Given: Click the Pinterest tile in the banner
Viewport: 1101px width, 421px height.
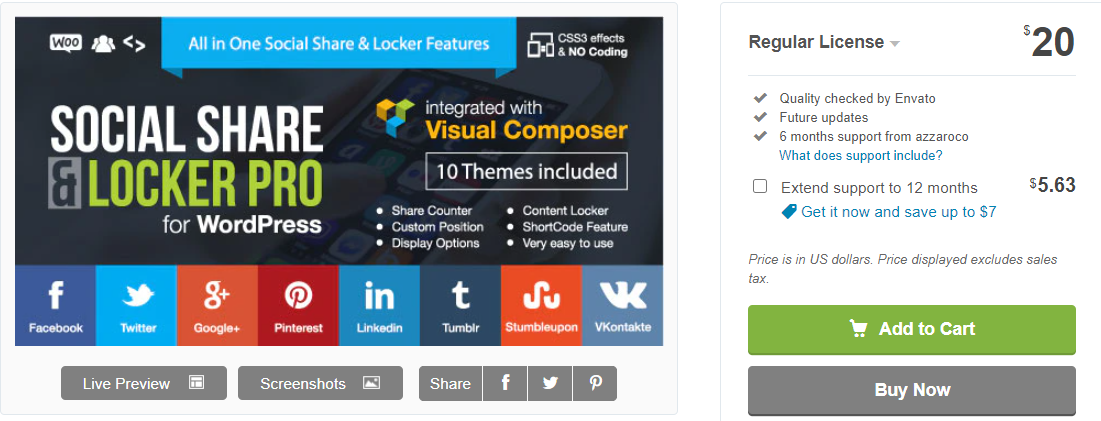Looking at the screenshot, I should coord(298,305).
